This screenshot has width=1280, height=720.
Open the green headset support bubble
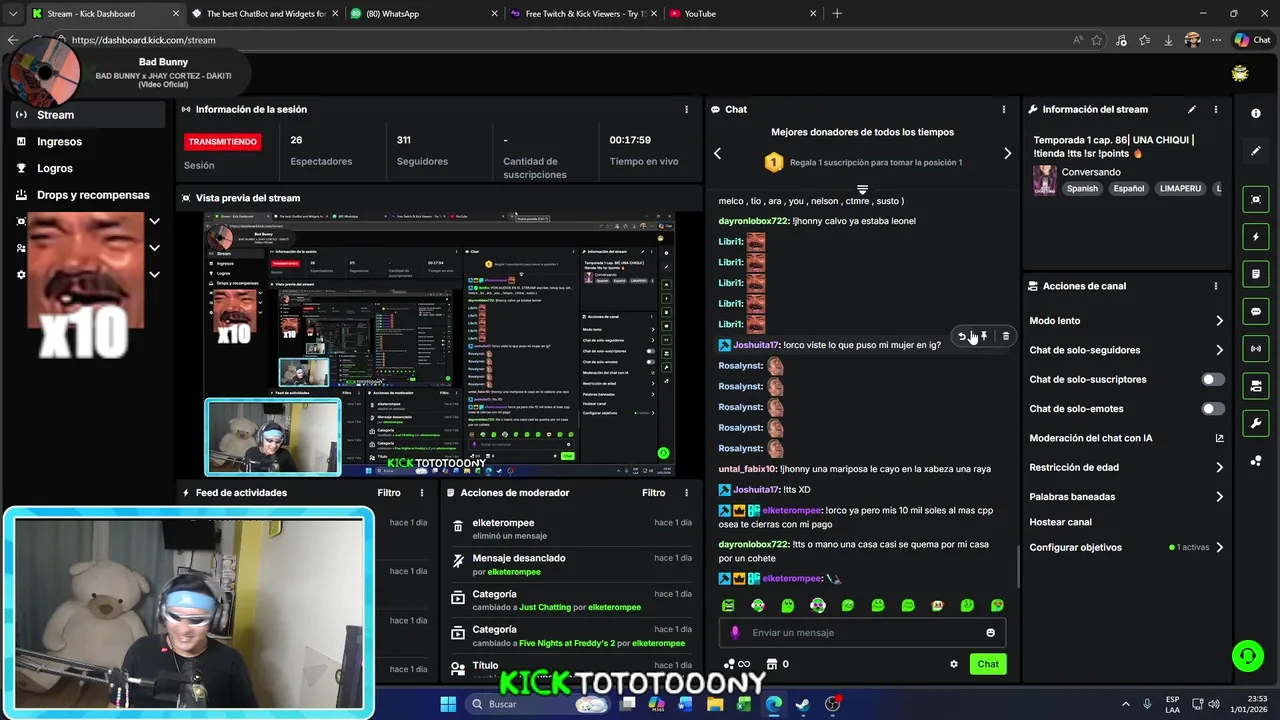click(1247, 656)
